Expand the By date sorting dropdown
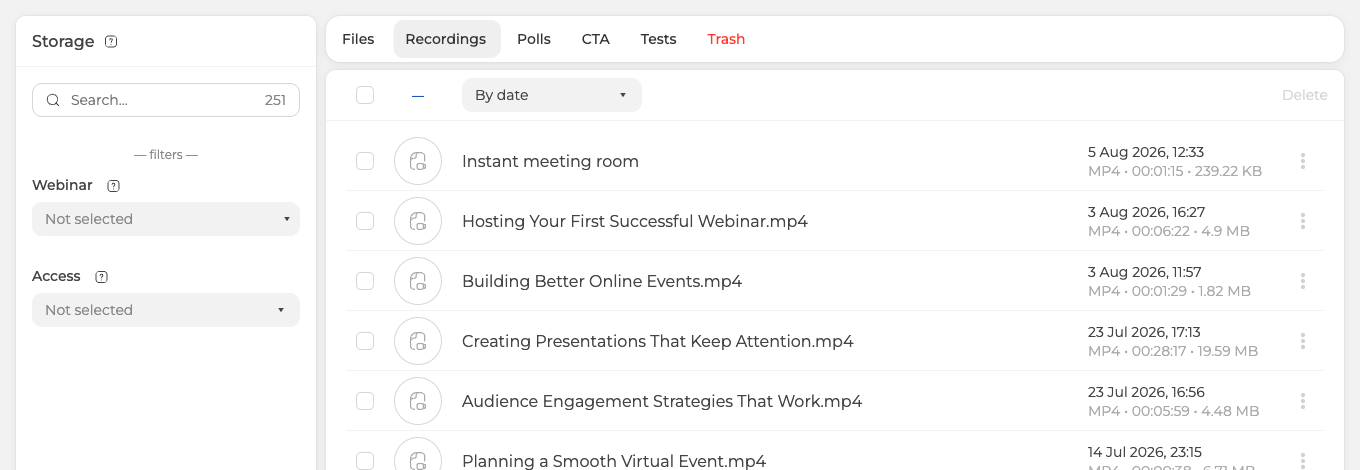Screen dimensions: 1360x470 [552, 95]
